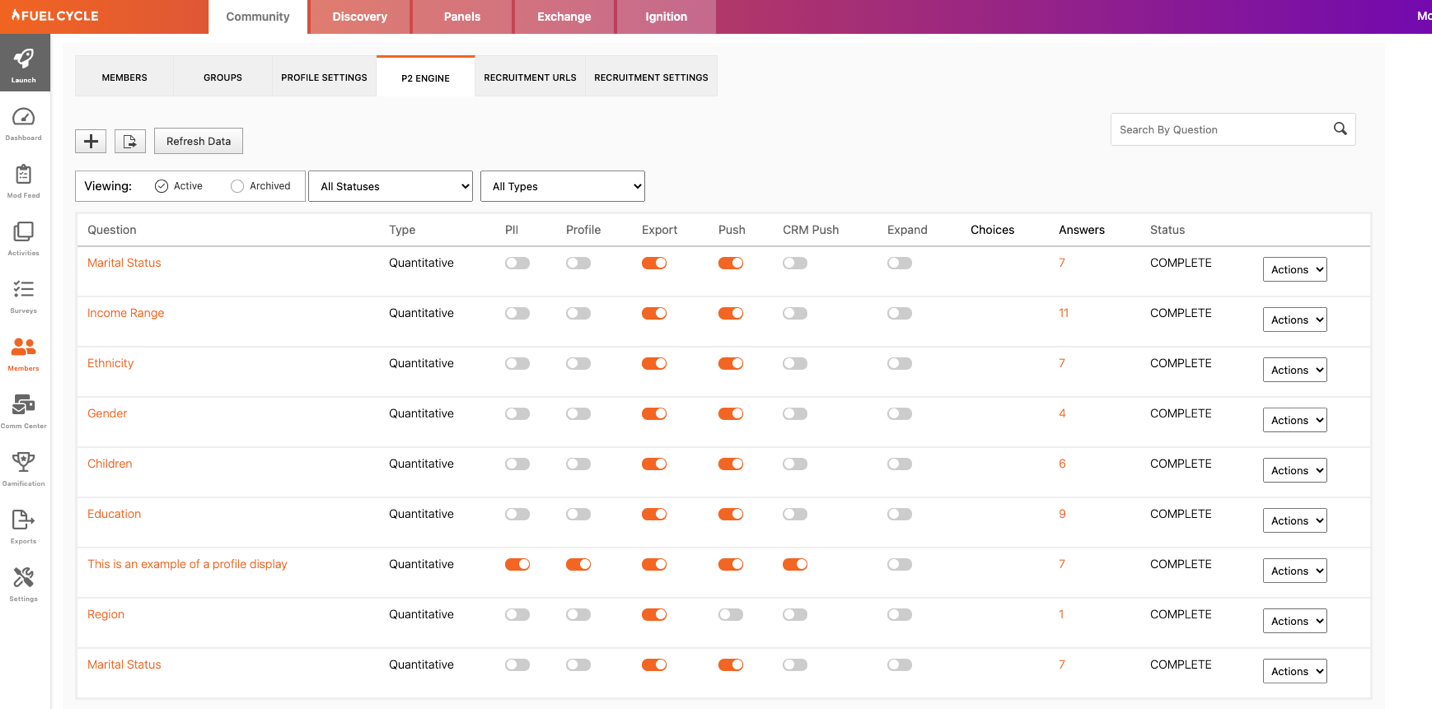Screen dimensions: 1432x709
Task: Open the Profile Settings sub-tab
Action: 324,77
